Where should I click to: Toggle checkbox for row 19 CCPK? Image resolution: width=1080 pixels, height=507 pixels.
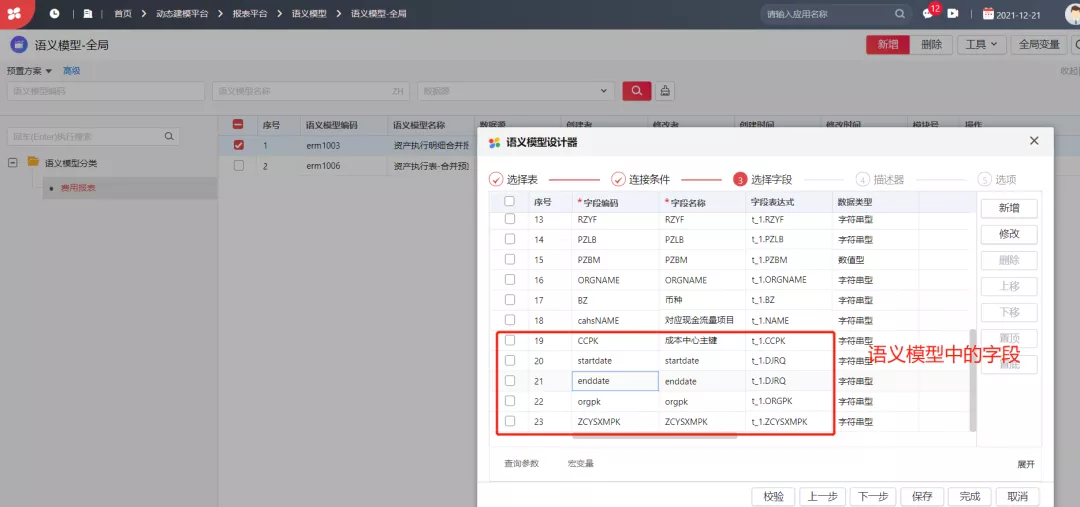pyautogui.click(x=510, y=340)
